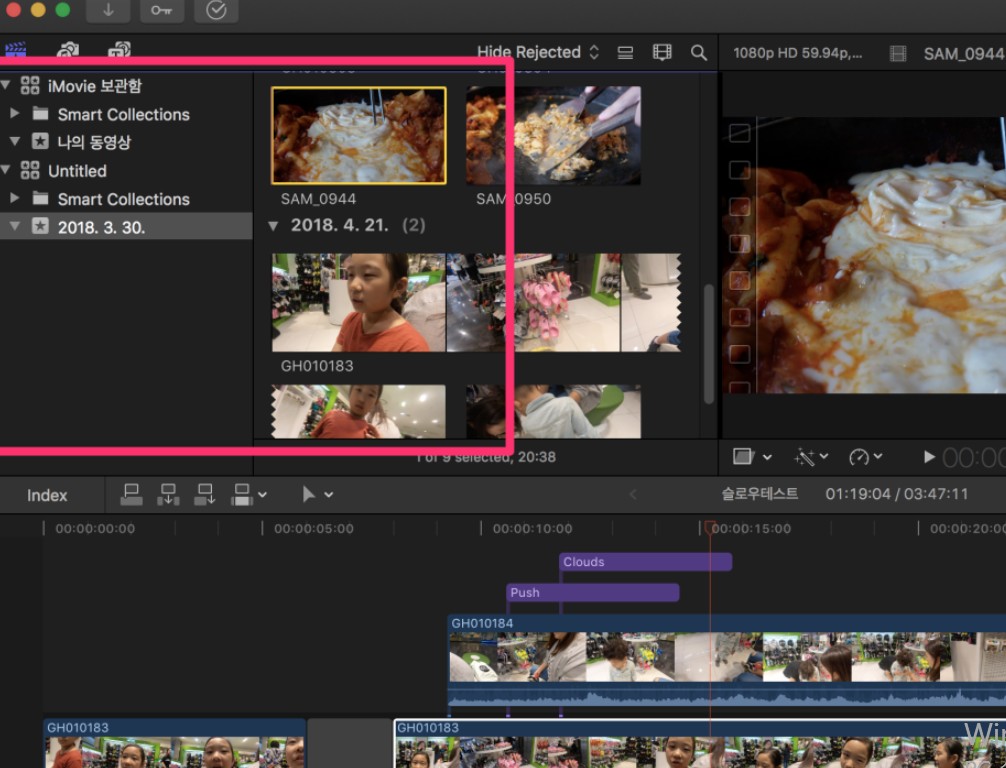Screen dimensions: 1006x768
Task: Click the Import Media arrow button
Action: (108, 10)
